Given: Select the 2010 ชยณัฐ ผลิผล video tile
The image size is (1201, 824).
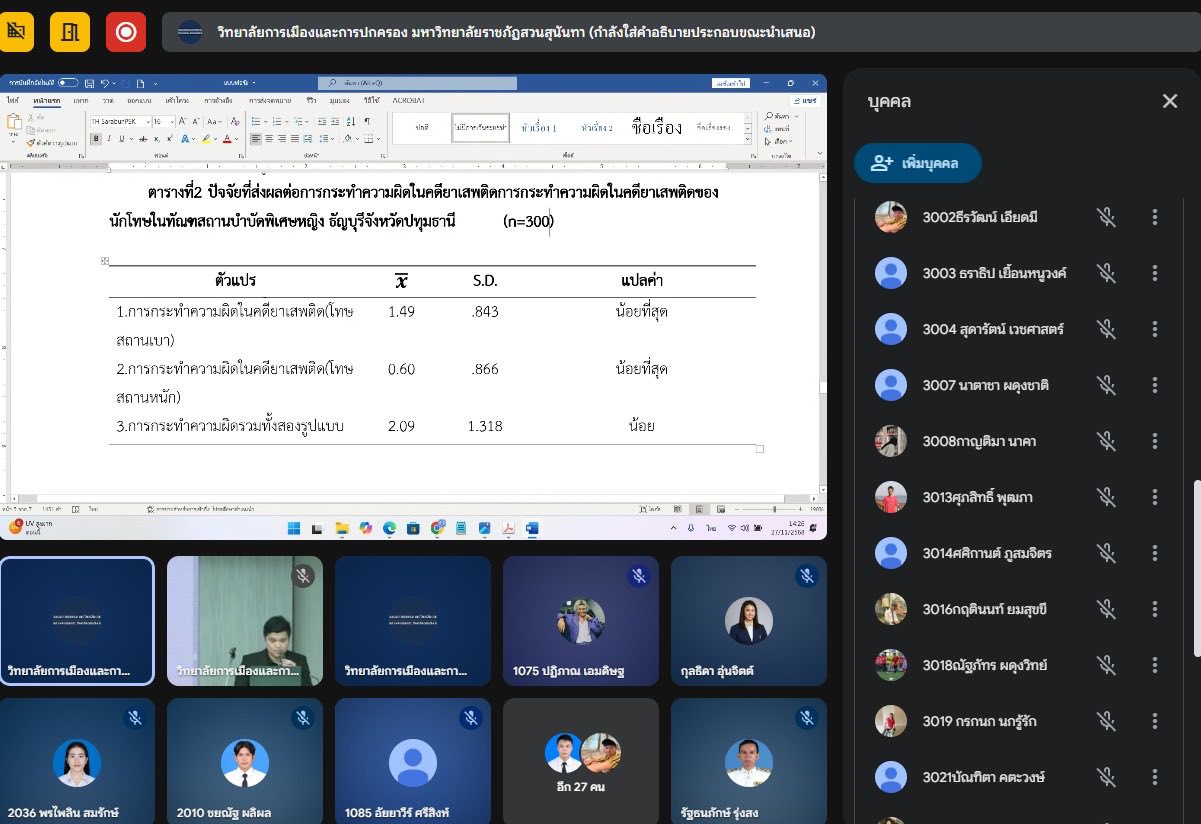Looking at the screenshot, I should coord(245,761).
